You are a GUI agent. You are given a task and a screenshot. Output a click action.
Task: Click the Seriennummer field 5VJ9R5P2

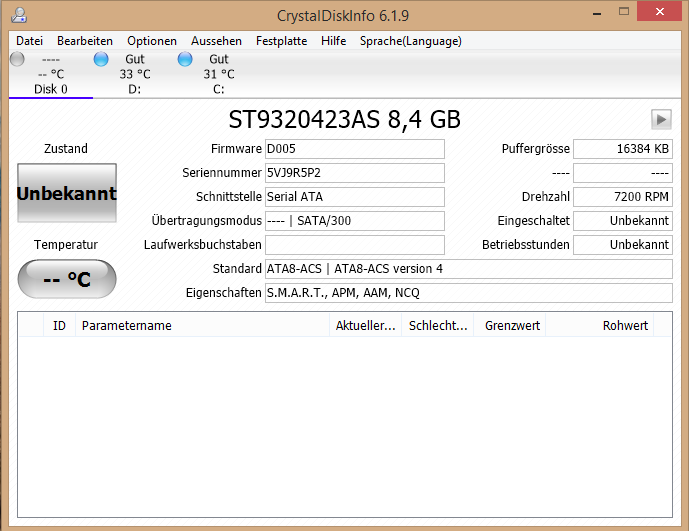pos(355,173)
